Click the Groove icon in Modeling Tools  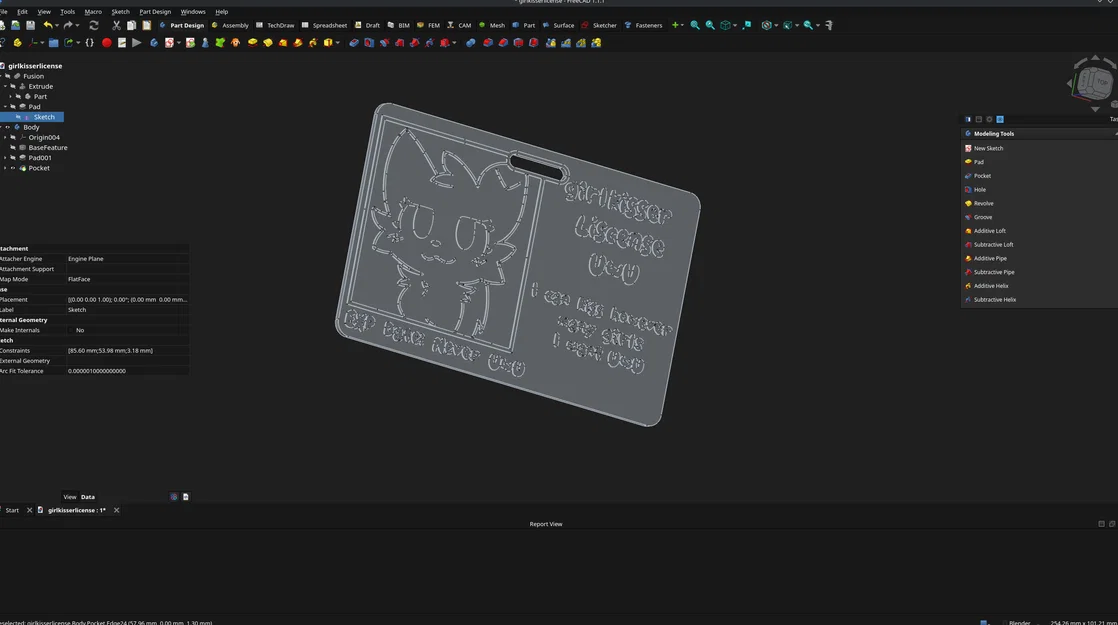968,217
